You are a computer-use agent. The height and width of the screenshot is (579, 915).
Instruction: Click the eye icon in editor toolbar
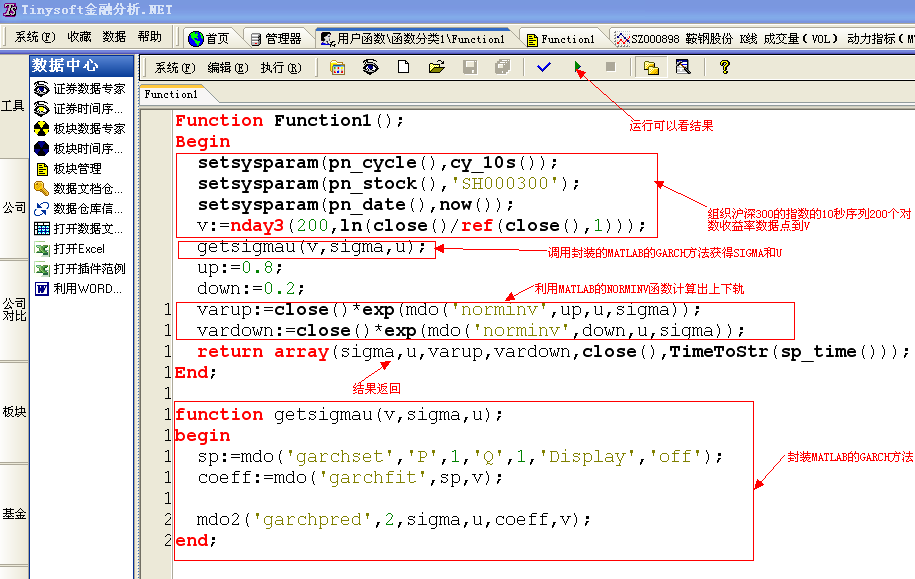[370, 67]
